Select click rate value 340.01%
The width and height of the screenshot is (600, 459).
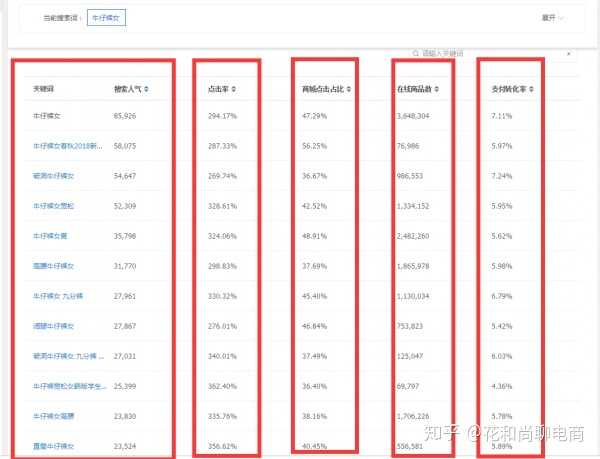click(x=222, y=356)
